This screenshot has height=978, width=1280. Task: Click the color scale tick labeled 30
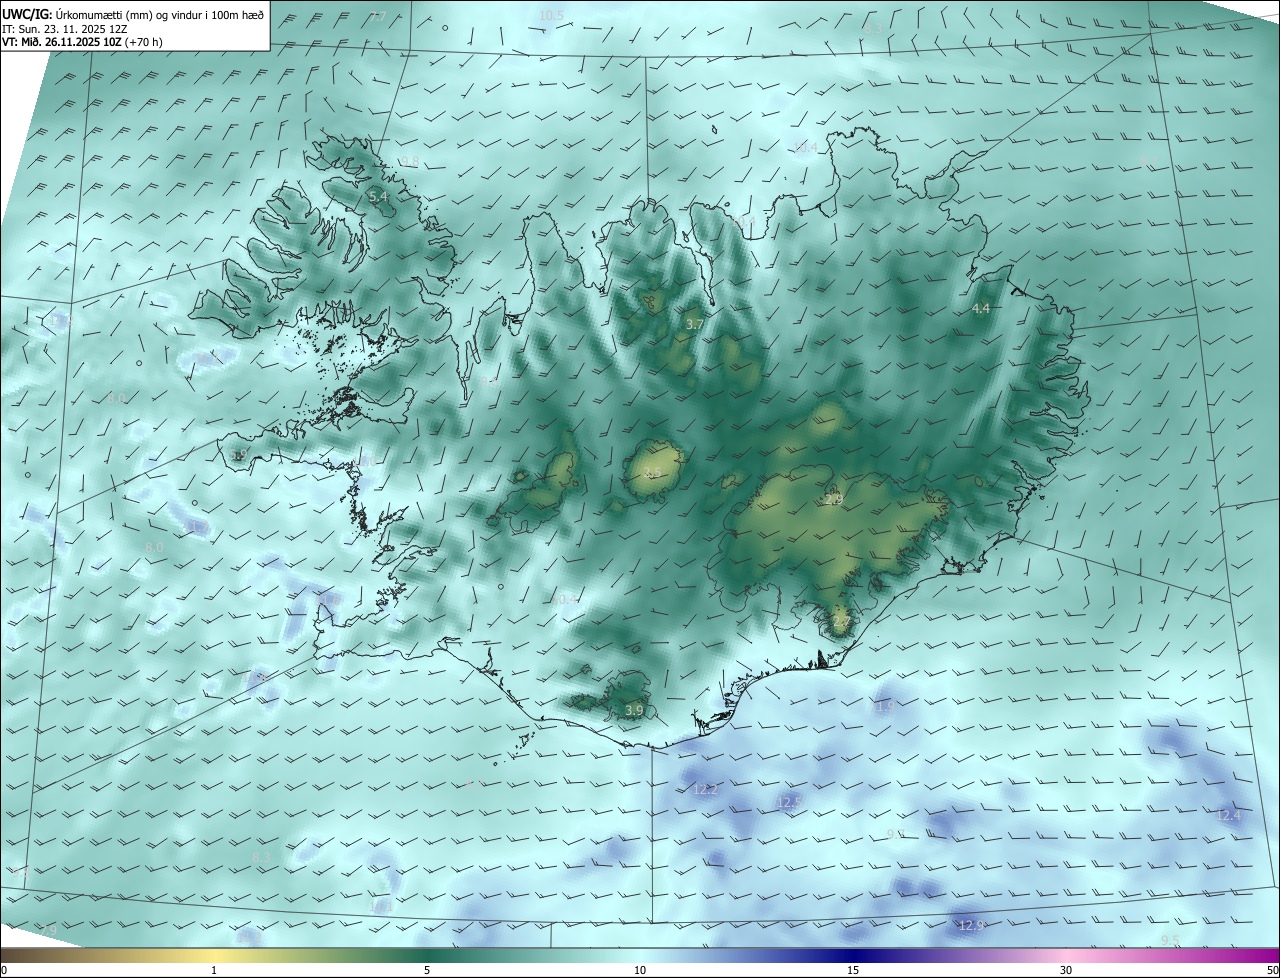click(x=1066, y=970)
